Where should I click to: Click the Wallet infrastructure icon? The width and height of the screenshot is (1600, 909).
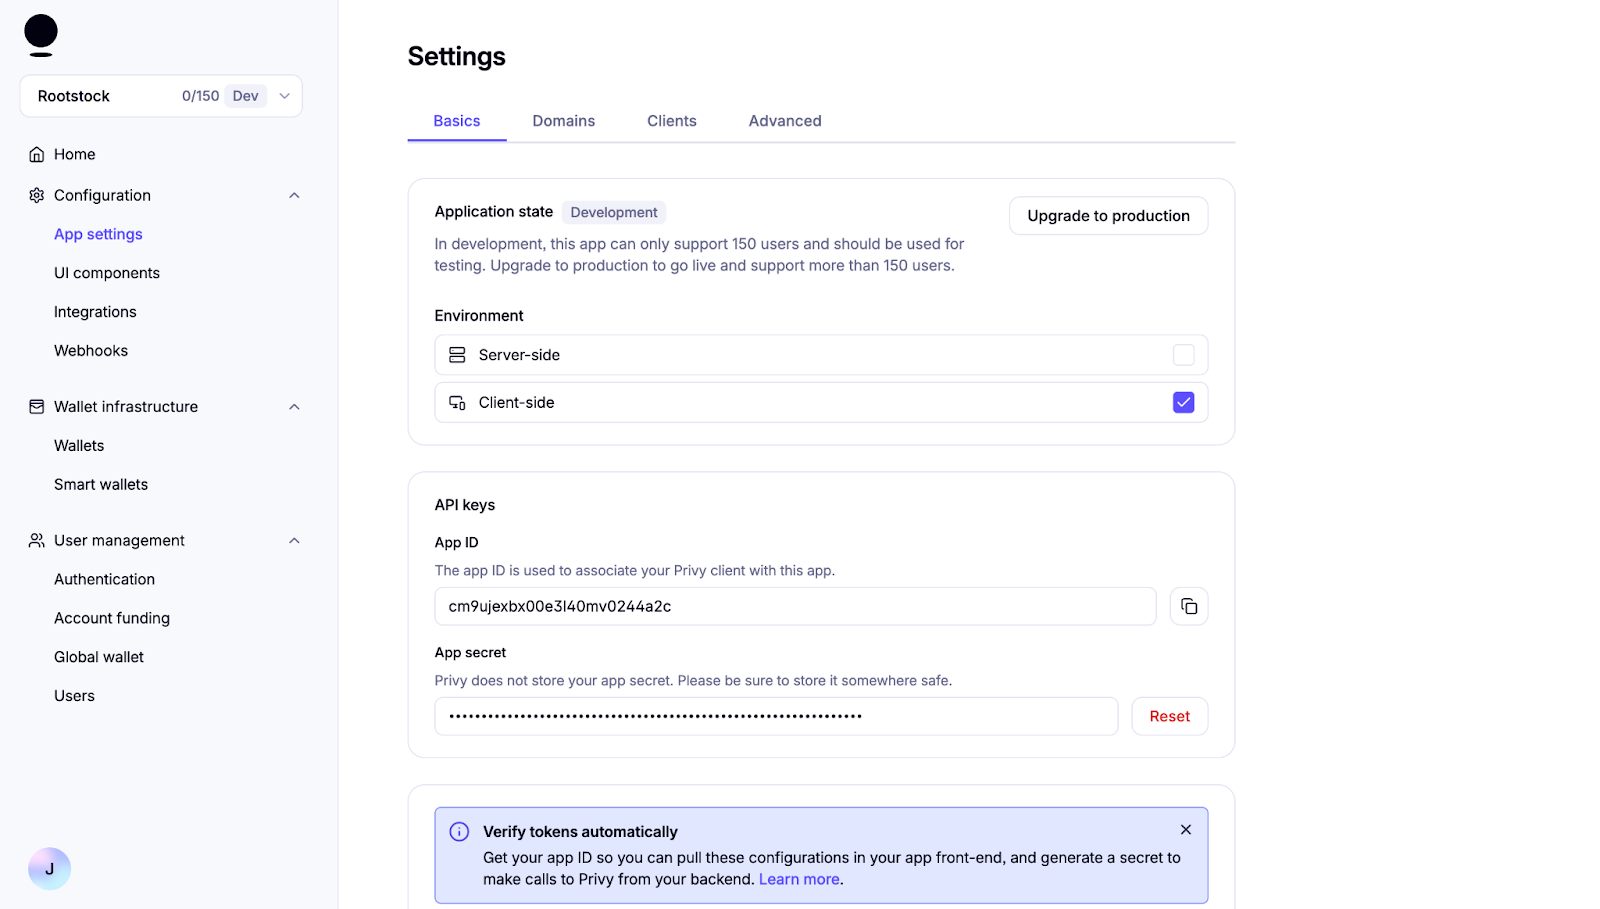[36, 406]
